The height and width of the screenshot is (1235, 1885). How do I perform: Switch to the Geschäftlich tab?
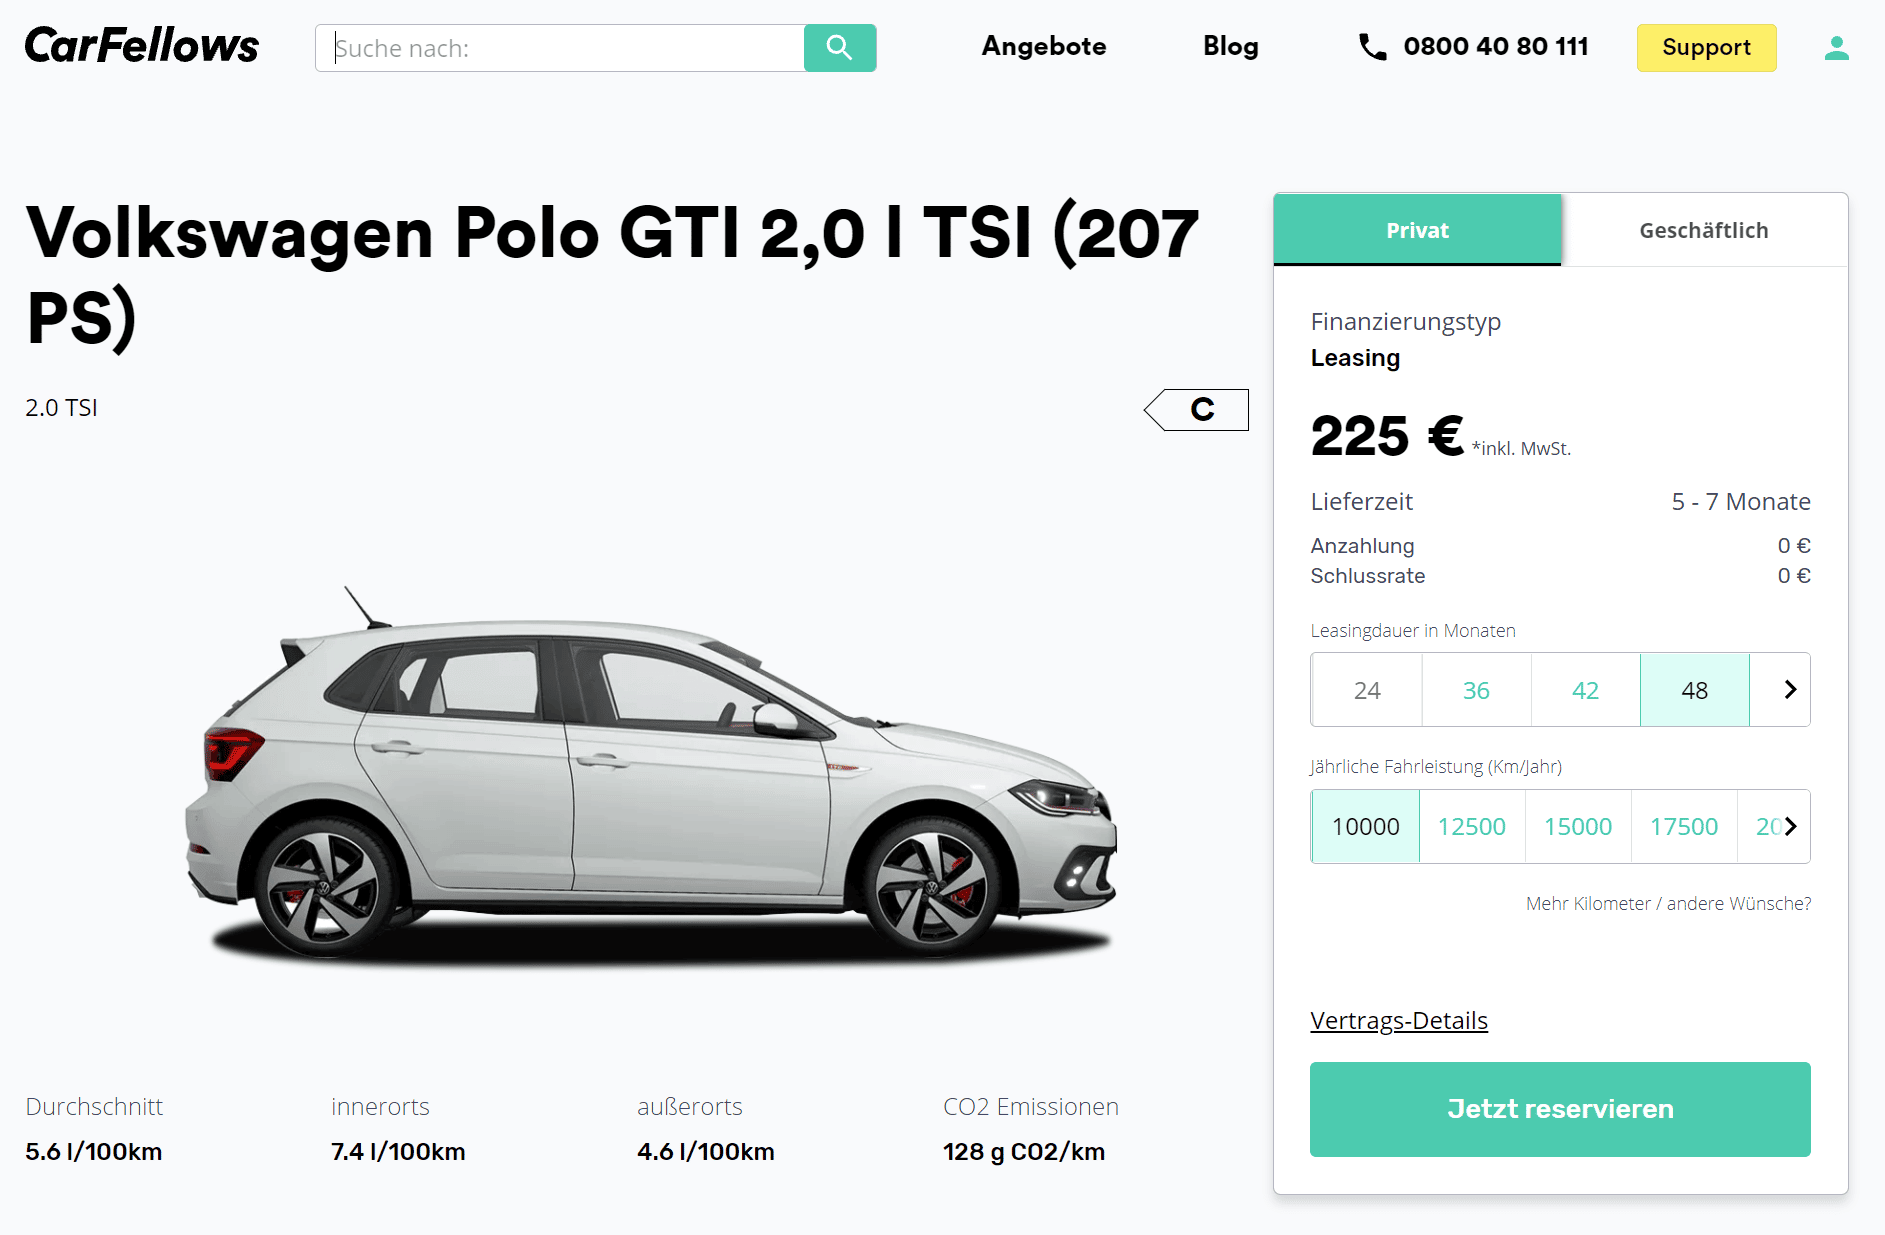coord(1704,230)
